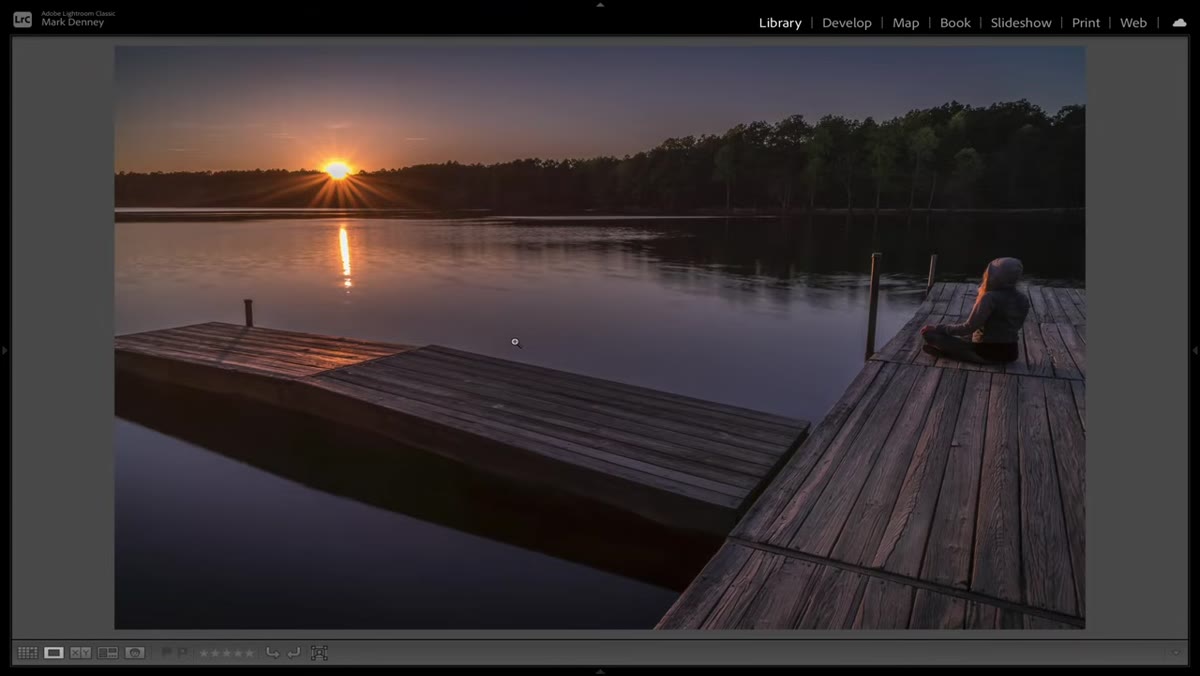
Task: Select the Loupe view icon
Action: [x=54, y=653]
